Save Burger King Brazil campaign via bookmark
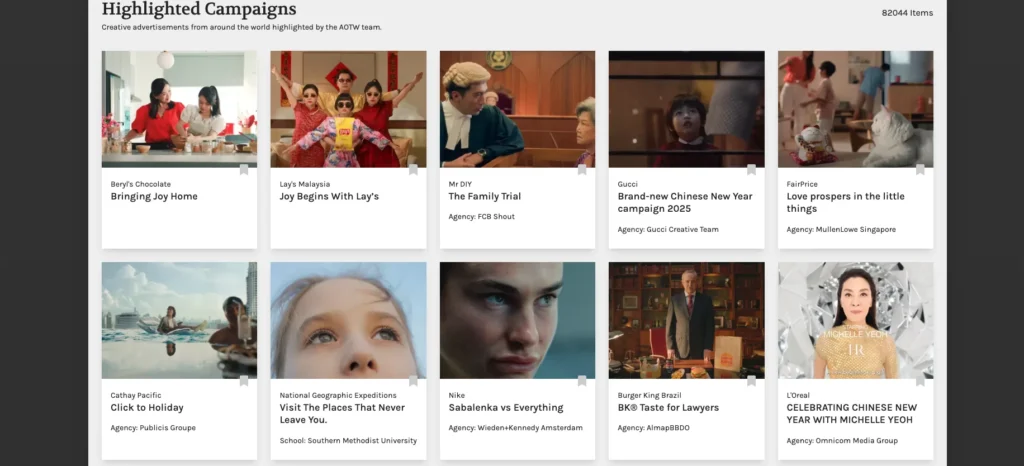 click(751, 381)
